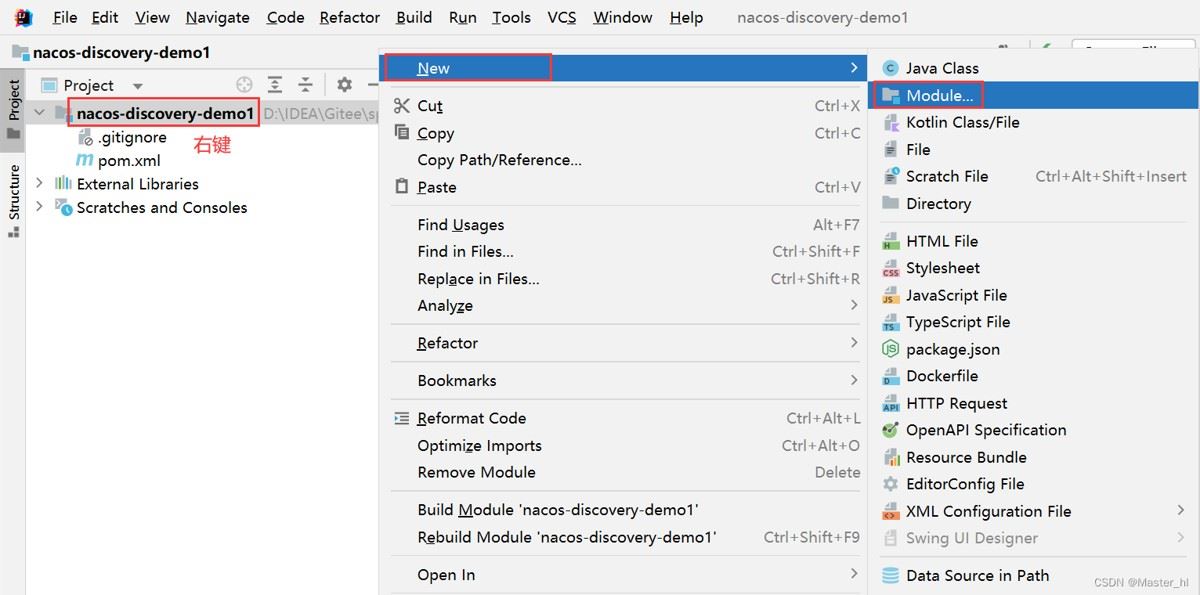The image size is (1200, 595).
Task: Expand XML Configuration File submenu arrow
Action: pos(1182,510)
